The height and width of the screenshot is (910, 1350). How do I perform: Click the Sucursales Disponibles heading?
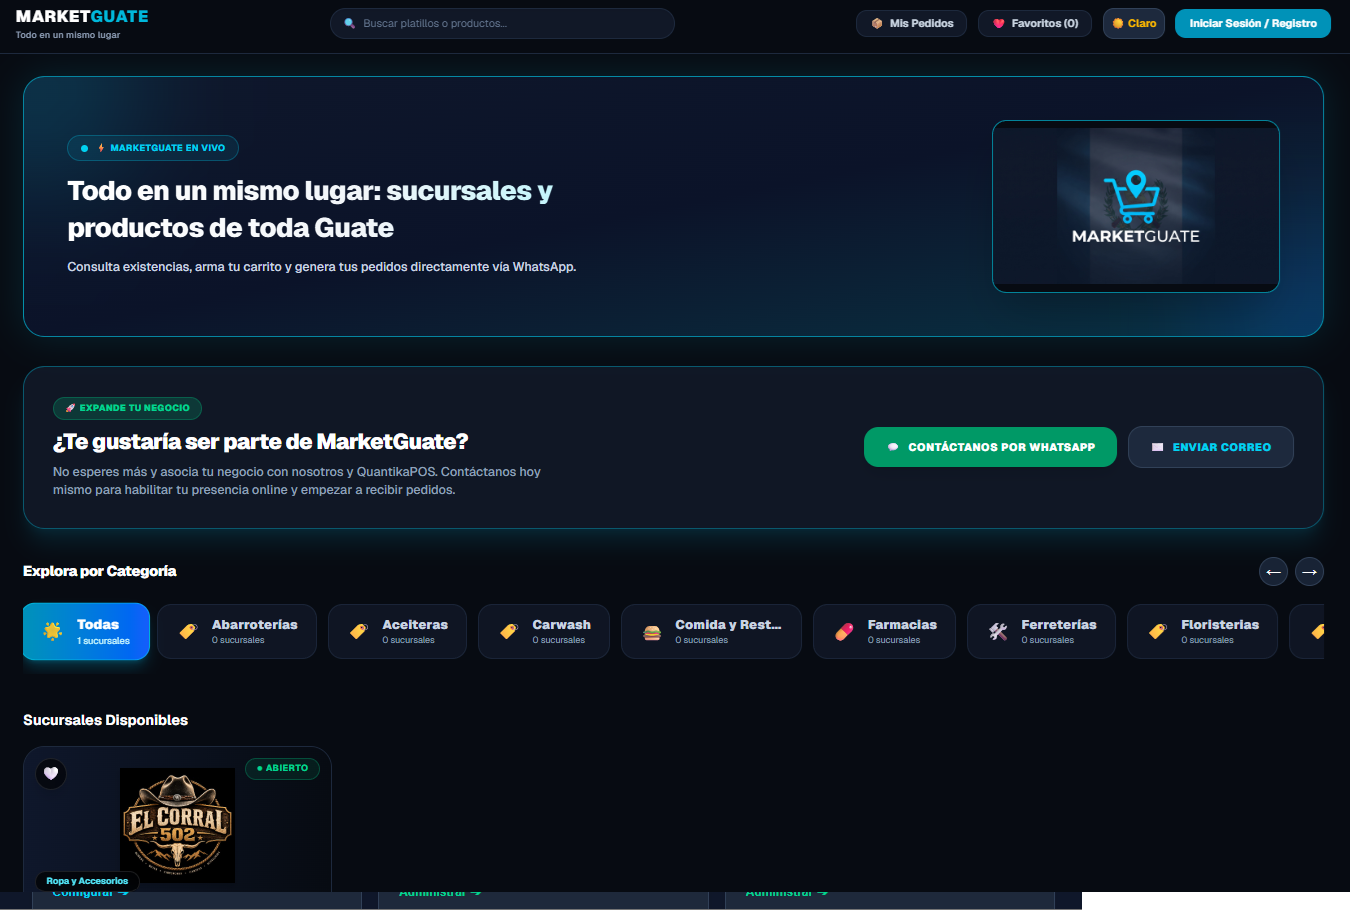pyautogui.click(x=105, y=720)
